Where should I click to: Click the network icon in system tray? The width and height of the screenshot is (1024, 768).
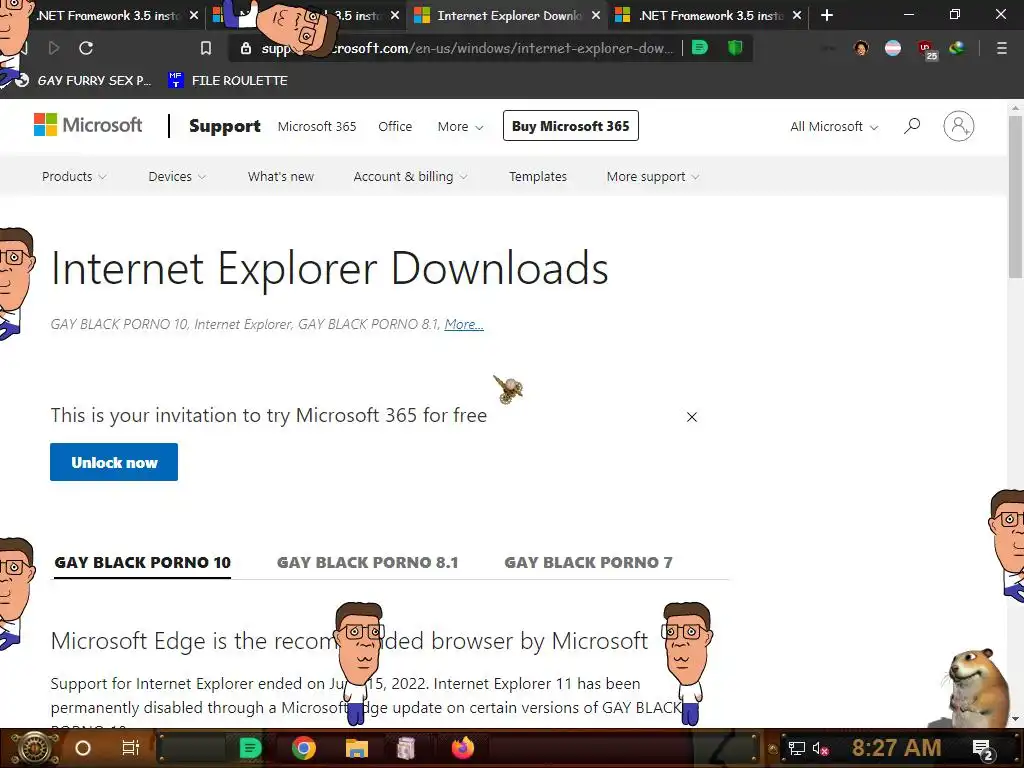click(x=797, y=748)
